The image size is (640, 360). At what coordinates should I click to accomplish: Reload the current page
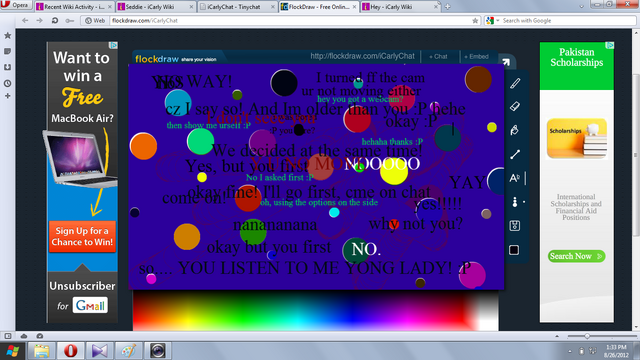[55, 20]
